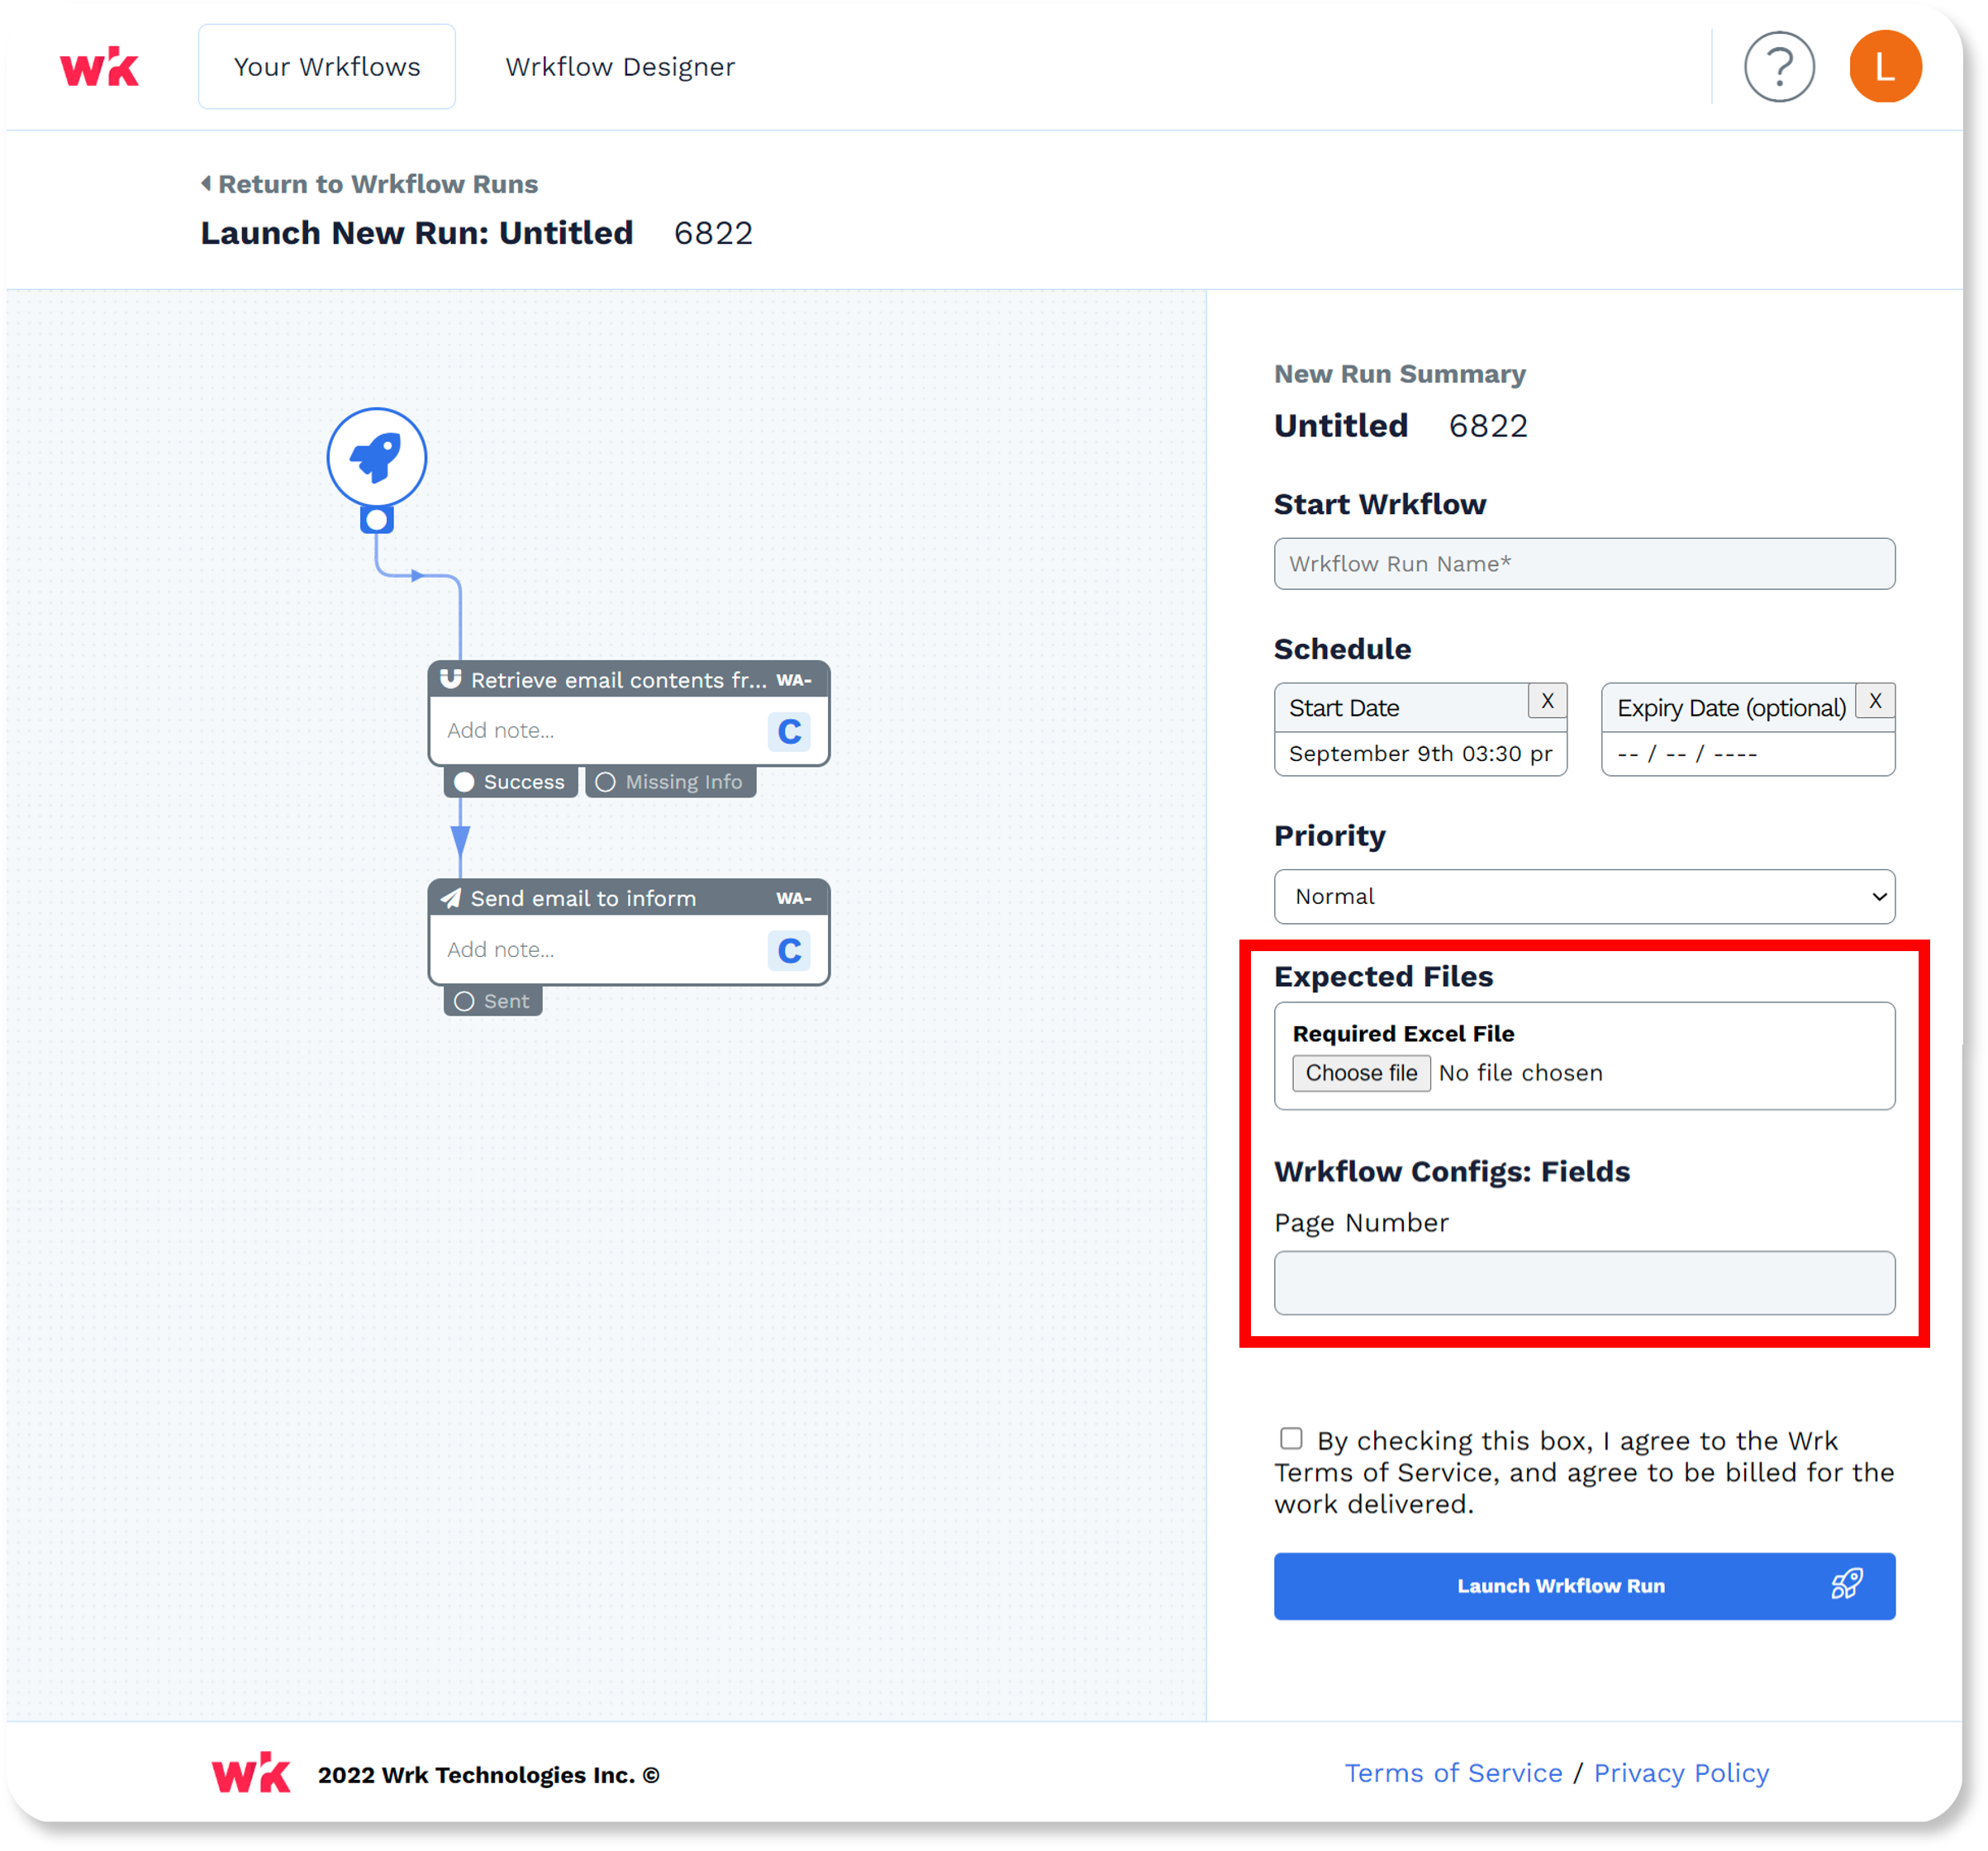Open the Expiry Date picker field
Viewport: 1988px width, 1851px height.
pos(1747,752)
